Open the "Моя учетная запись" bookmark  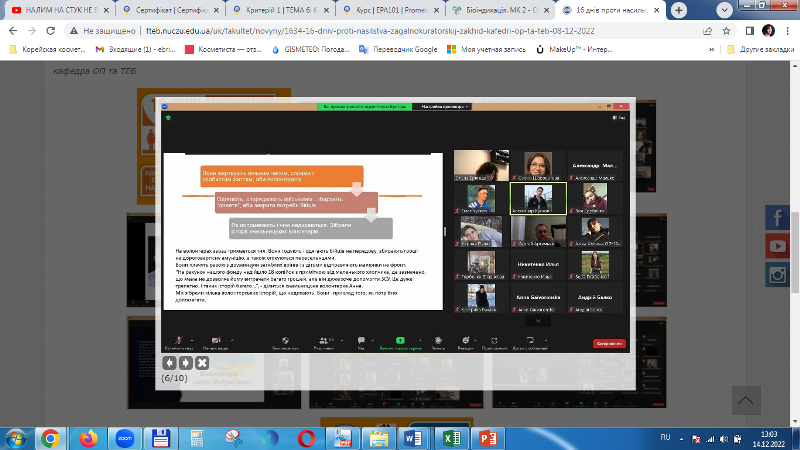[x=486, y=49]
